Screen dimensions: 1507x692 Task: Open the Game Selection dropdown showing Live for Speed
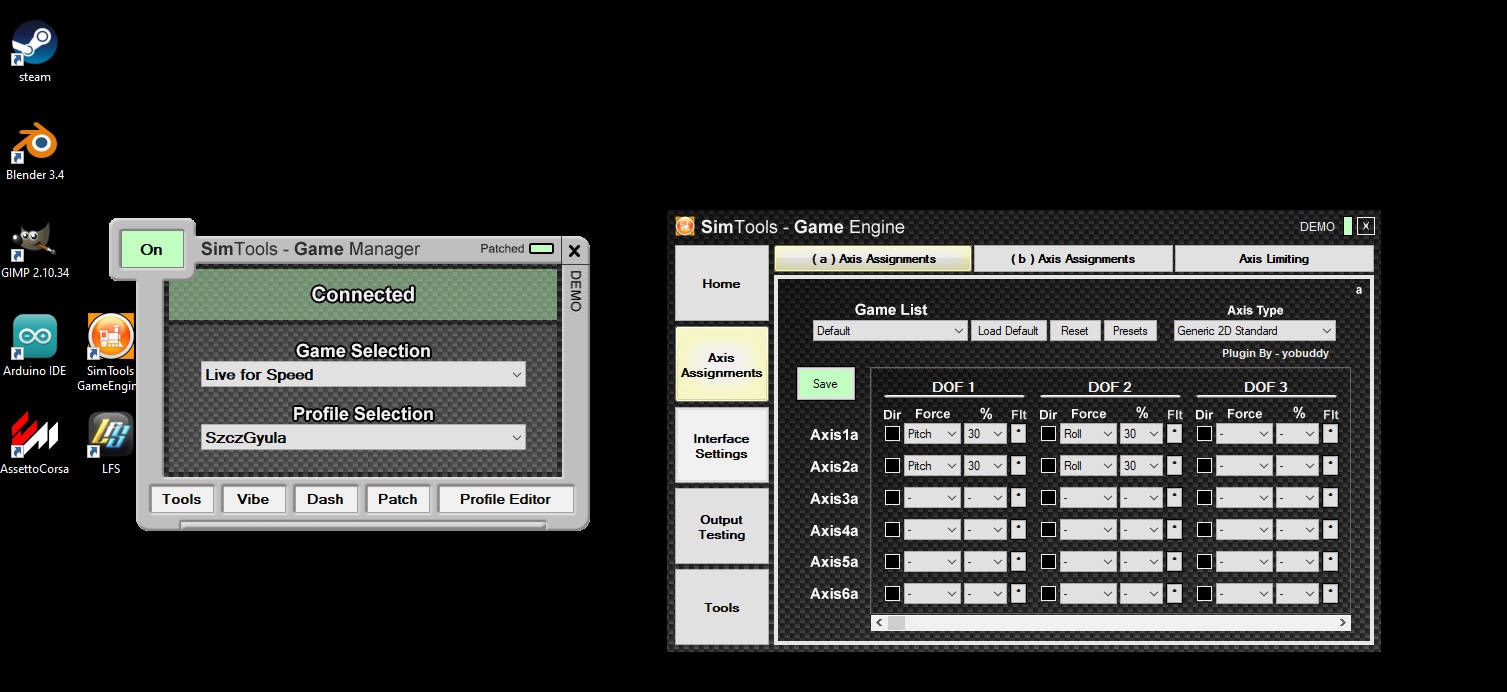363,375
